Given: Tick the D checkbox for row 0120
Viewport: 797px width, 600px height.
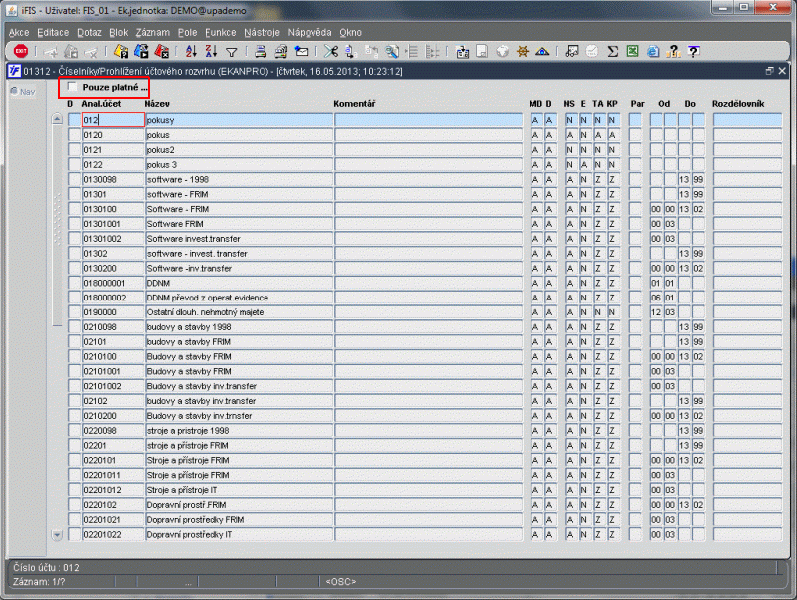Looking at the screenshot, I should tap(75, 135).
